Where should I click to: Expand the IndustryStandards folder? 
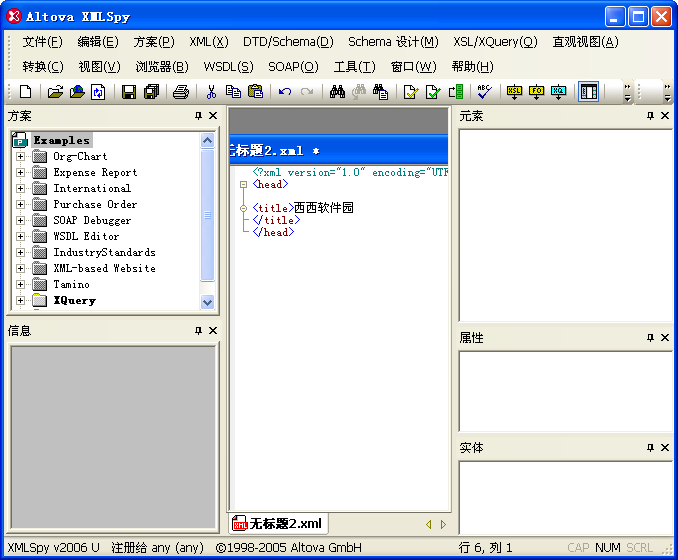pos(20,253)
